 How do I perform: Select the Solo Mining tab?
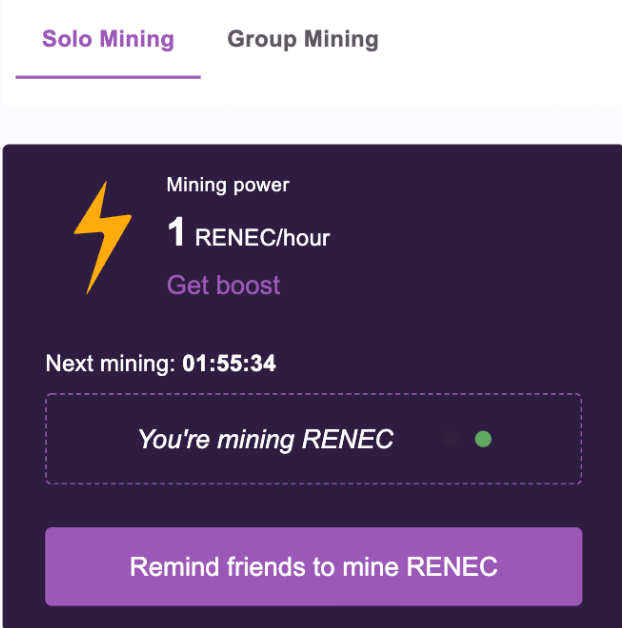click(108, 40)
